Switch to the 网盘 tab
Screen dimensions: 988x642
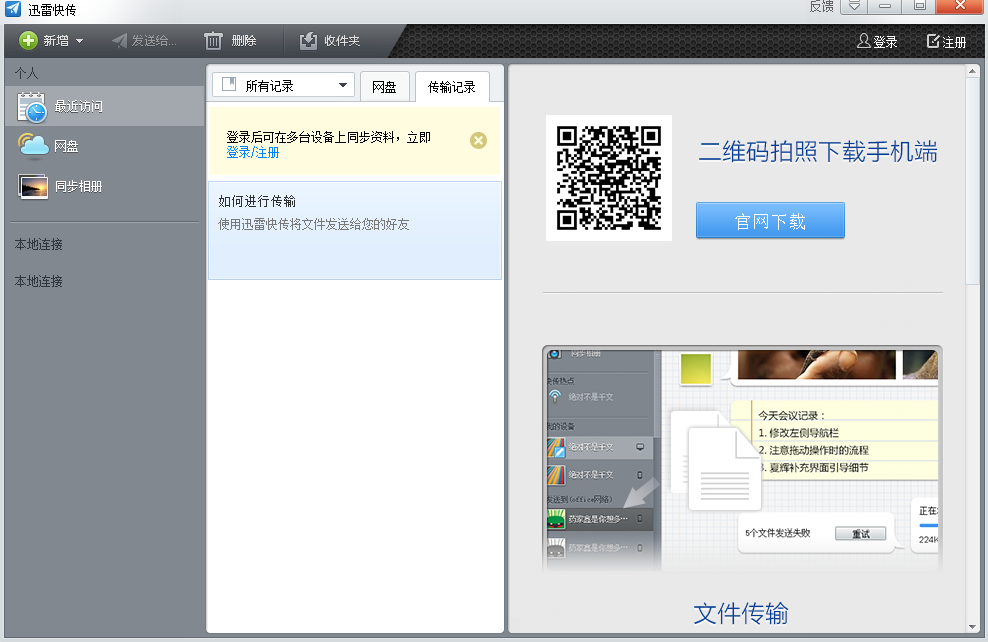pyautogui.click(x=384, y=87)
